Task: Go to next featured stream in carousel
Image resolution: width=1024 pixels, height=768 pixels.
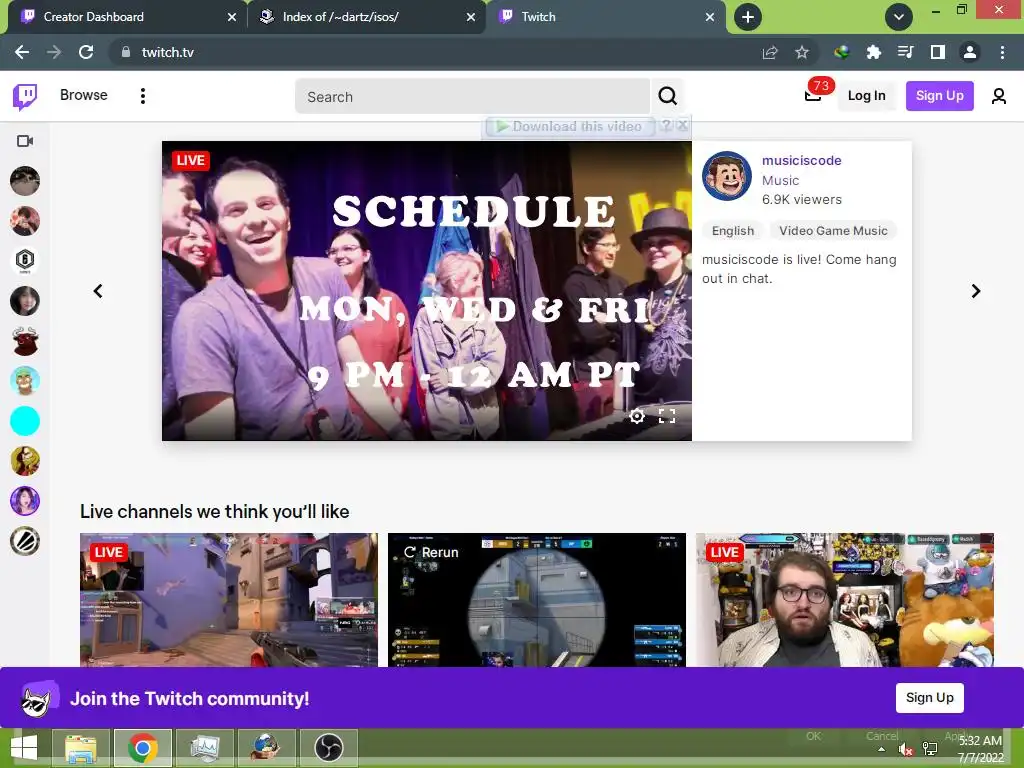Action: pos(976,291)
